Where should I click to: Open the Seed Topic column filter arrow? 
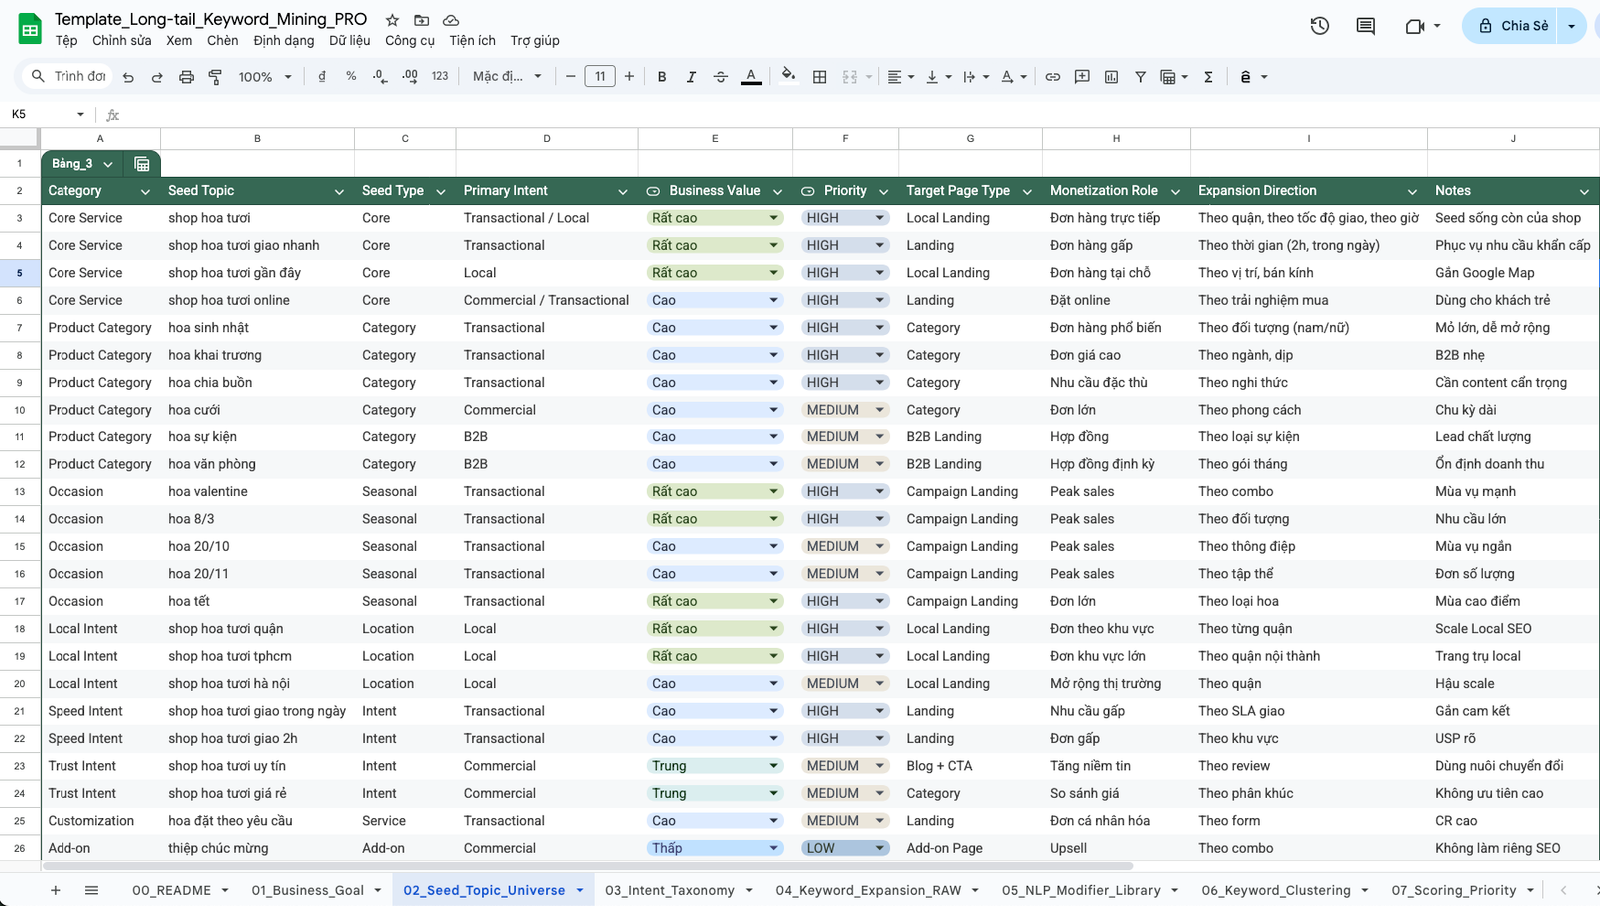339,191
